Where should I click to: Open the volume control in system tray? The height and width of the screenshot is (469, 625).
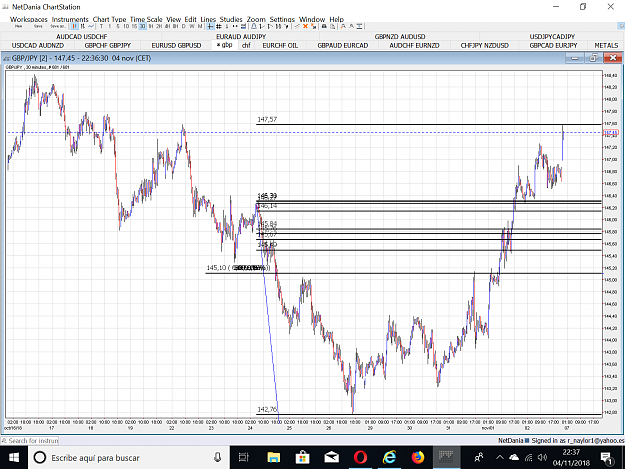pyautogui.click(x=542, y=457)
